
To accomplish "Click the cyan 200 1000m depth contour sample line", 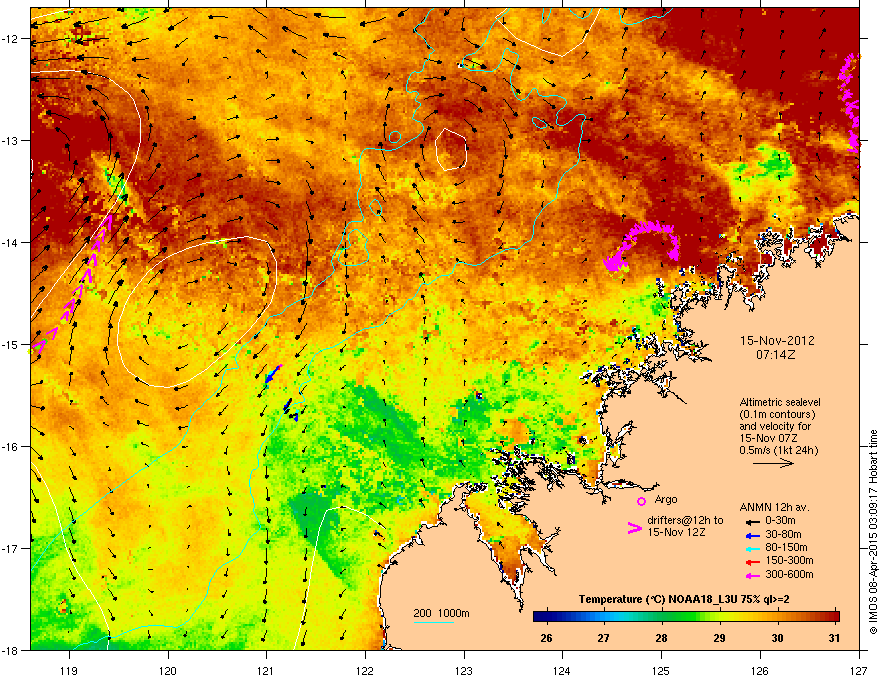I will click(x=433, y=622).
